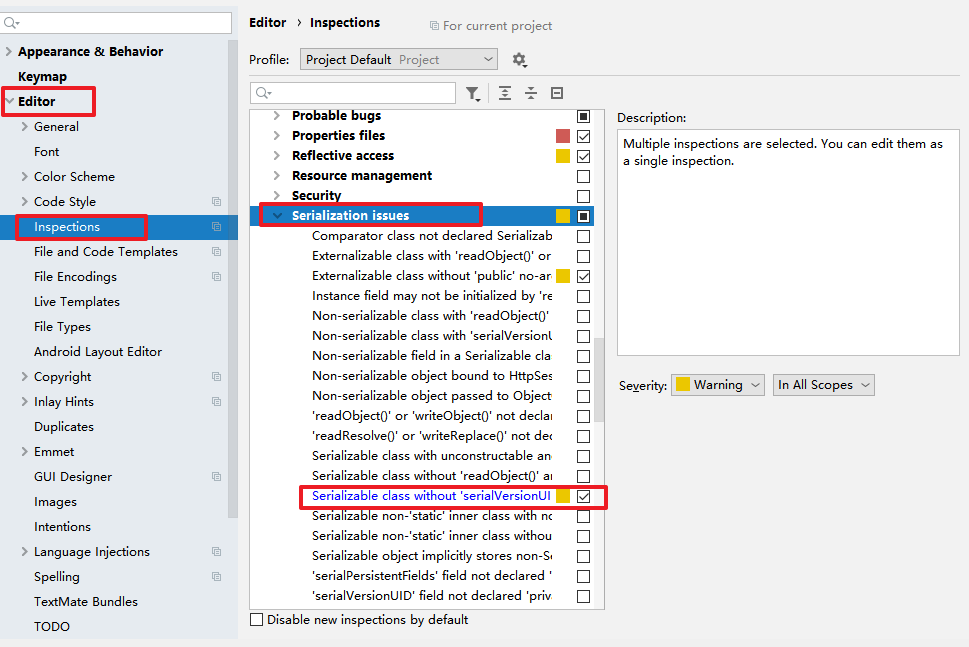Open the In All Scopes dropdown

[823, 385]
